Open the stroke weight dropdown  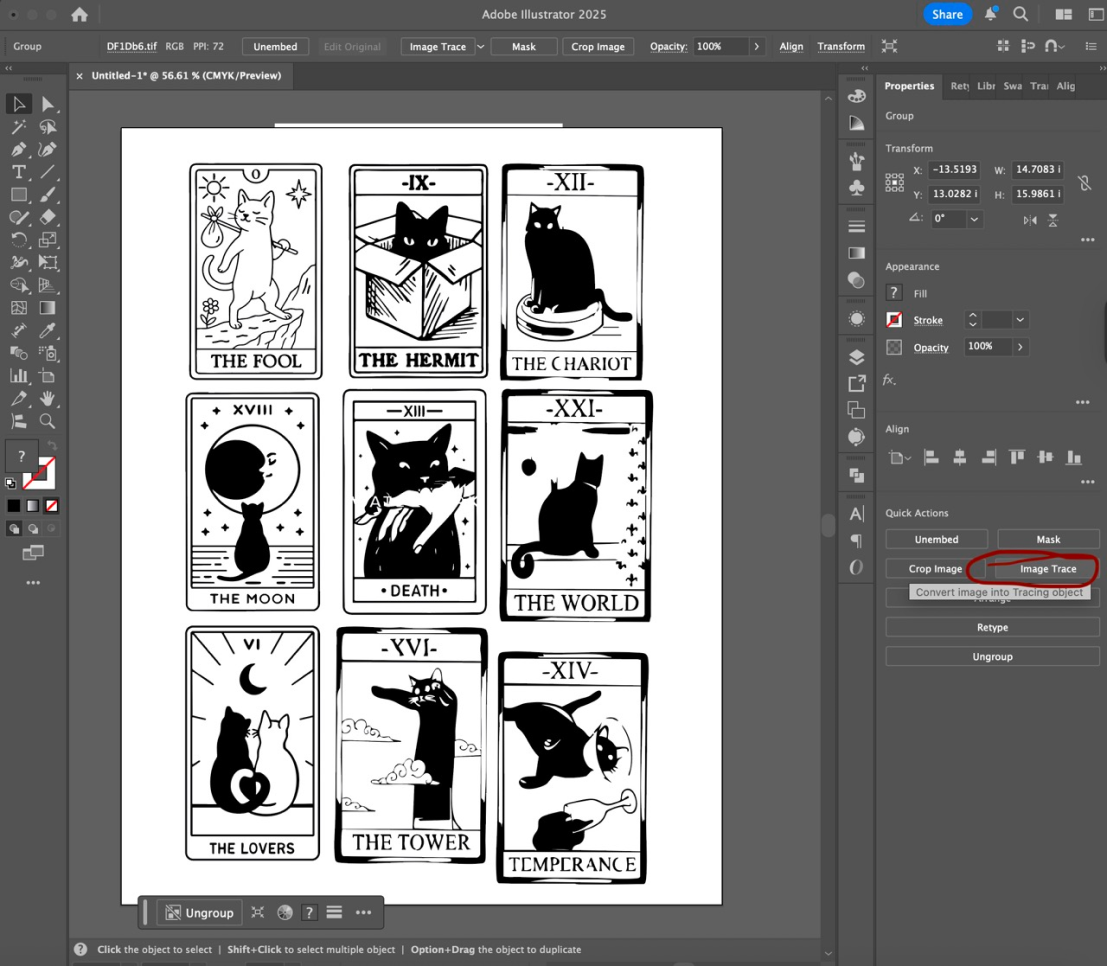point(1020,320)
